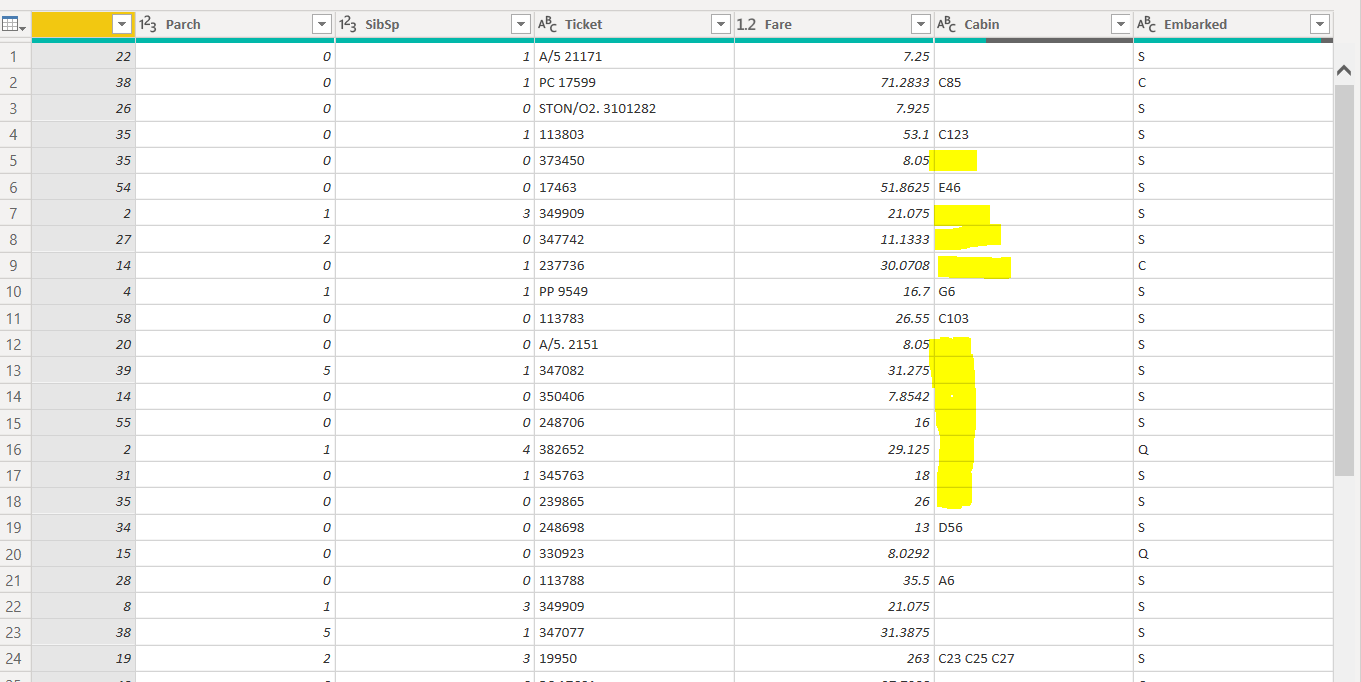Open filter dropdown of highlighted first column
1361x682 pixels.
pos(121,24)
